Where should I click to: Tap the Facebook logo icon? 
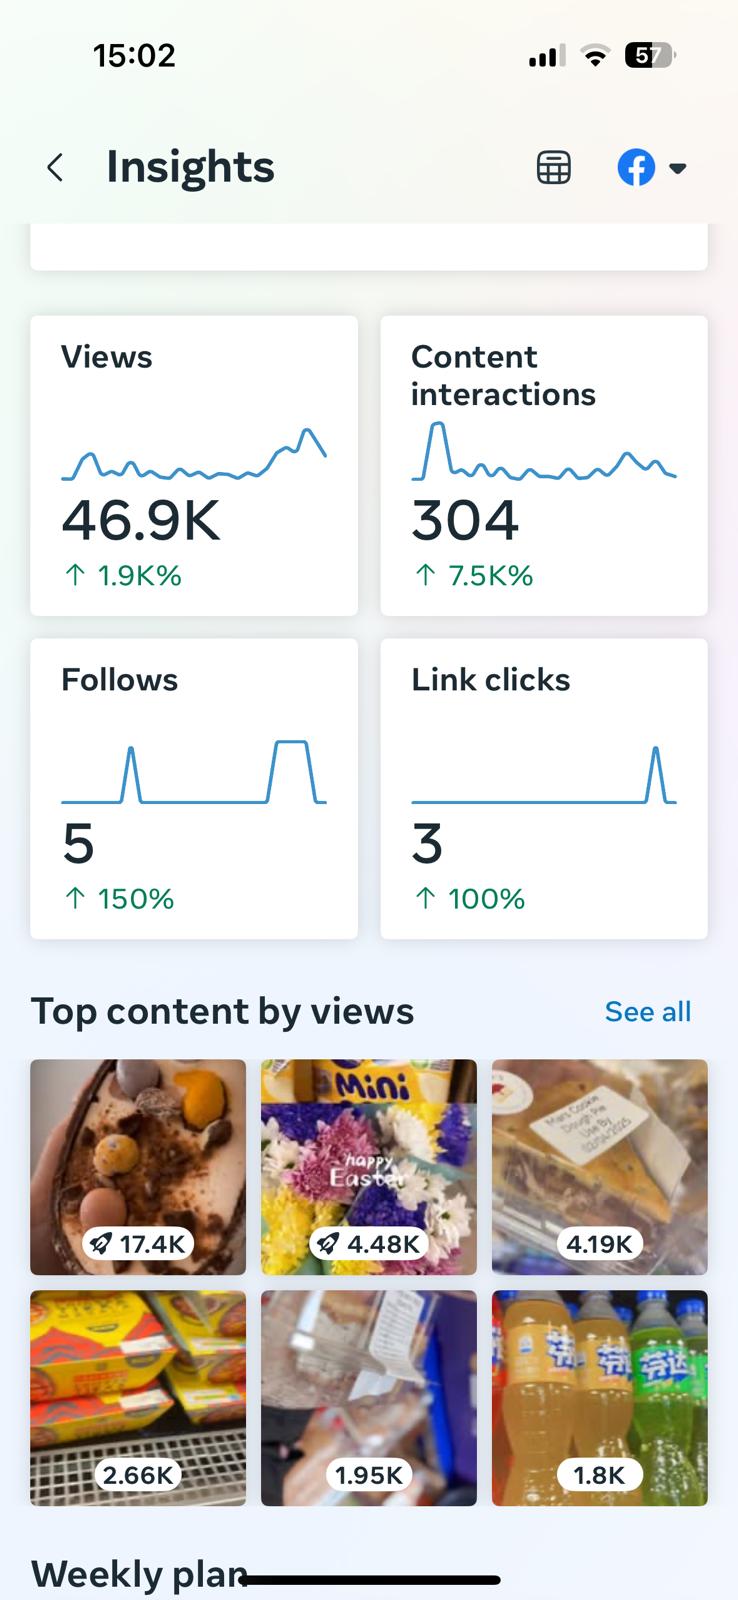point(636,168)
